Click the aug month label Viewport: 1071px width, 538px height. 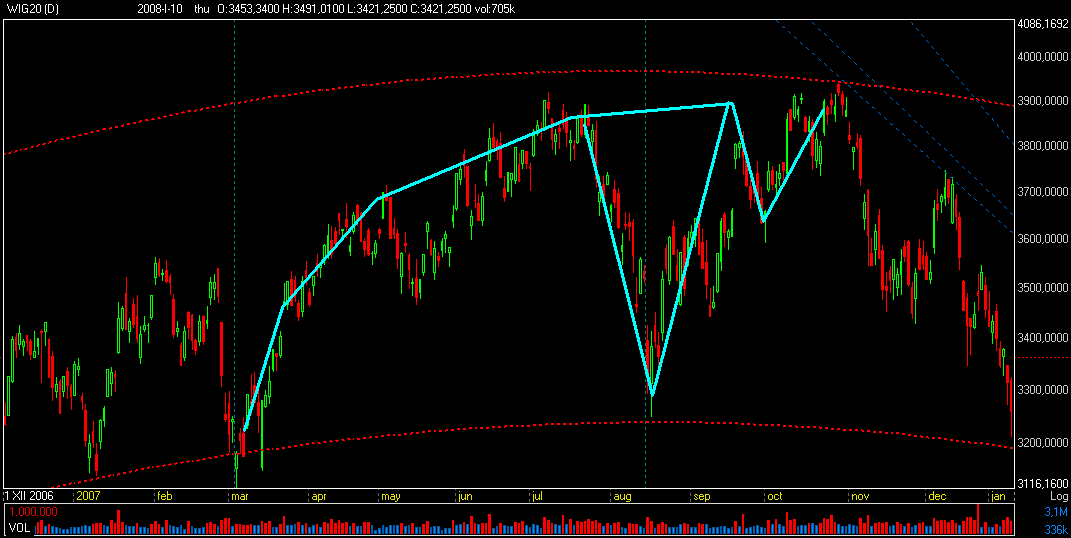622,496
